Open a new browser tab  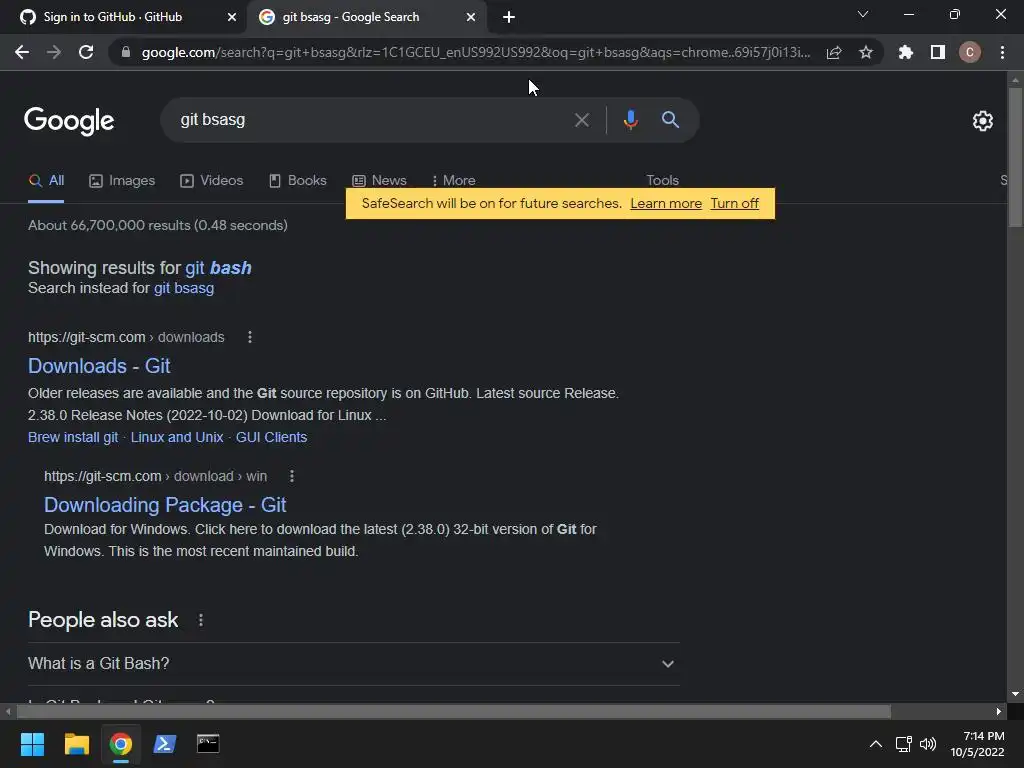(x=509, y=17)
